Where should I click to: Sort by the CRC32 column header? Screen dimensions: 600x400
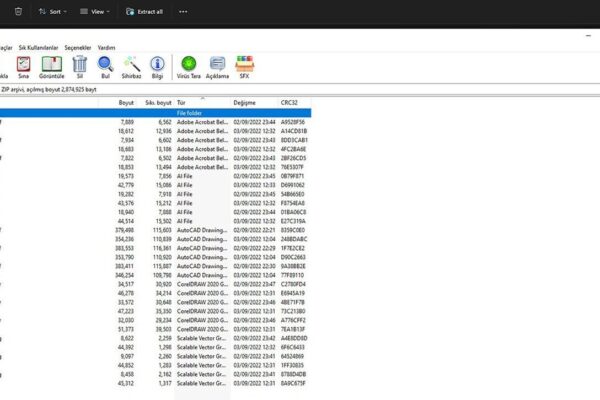[x=290, y=102]
